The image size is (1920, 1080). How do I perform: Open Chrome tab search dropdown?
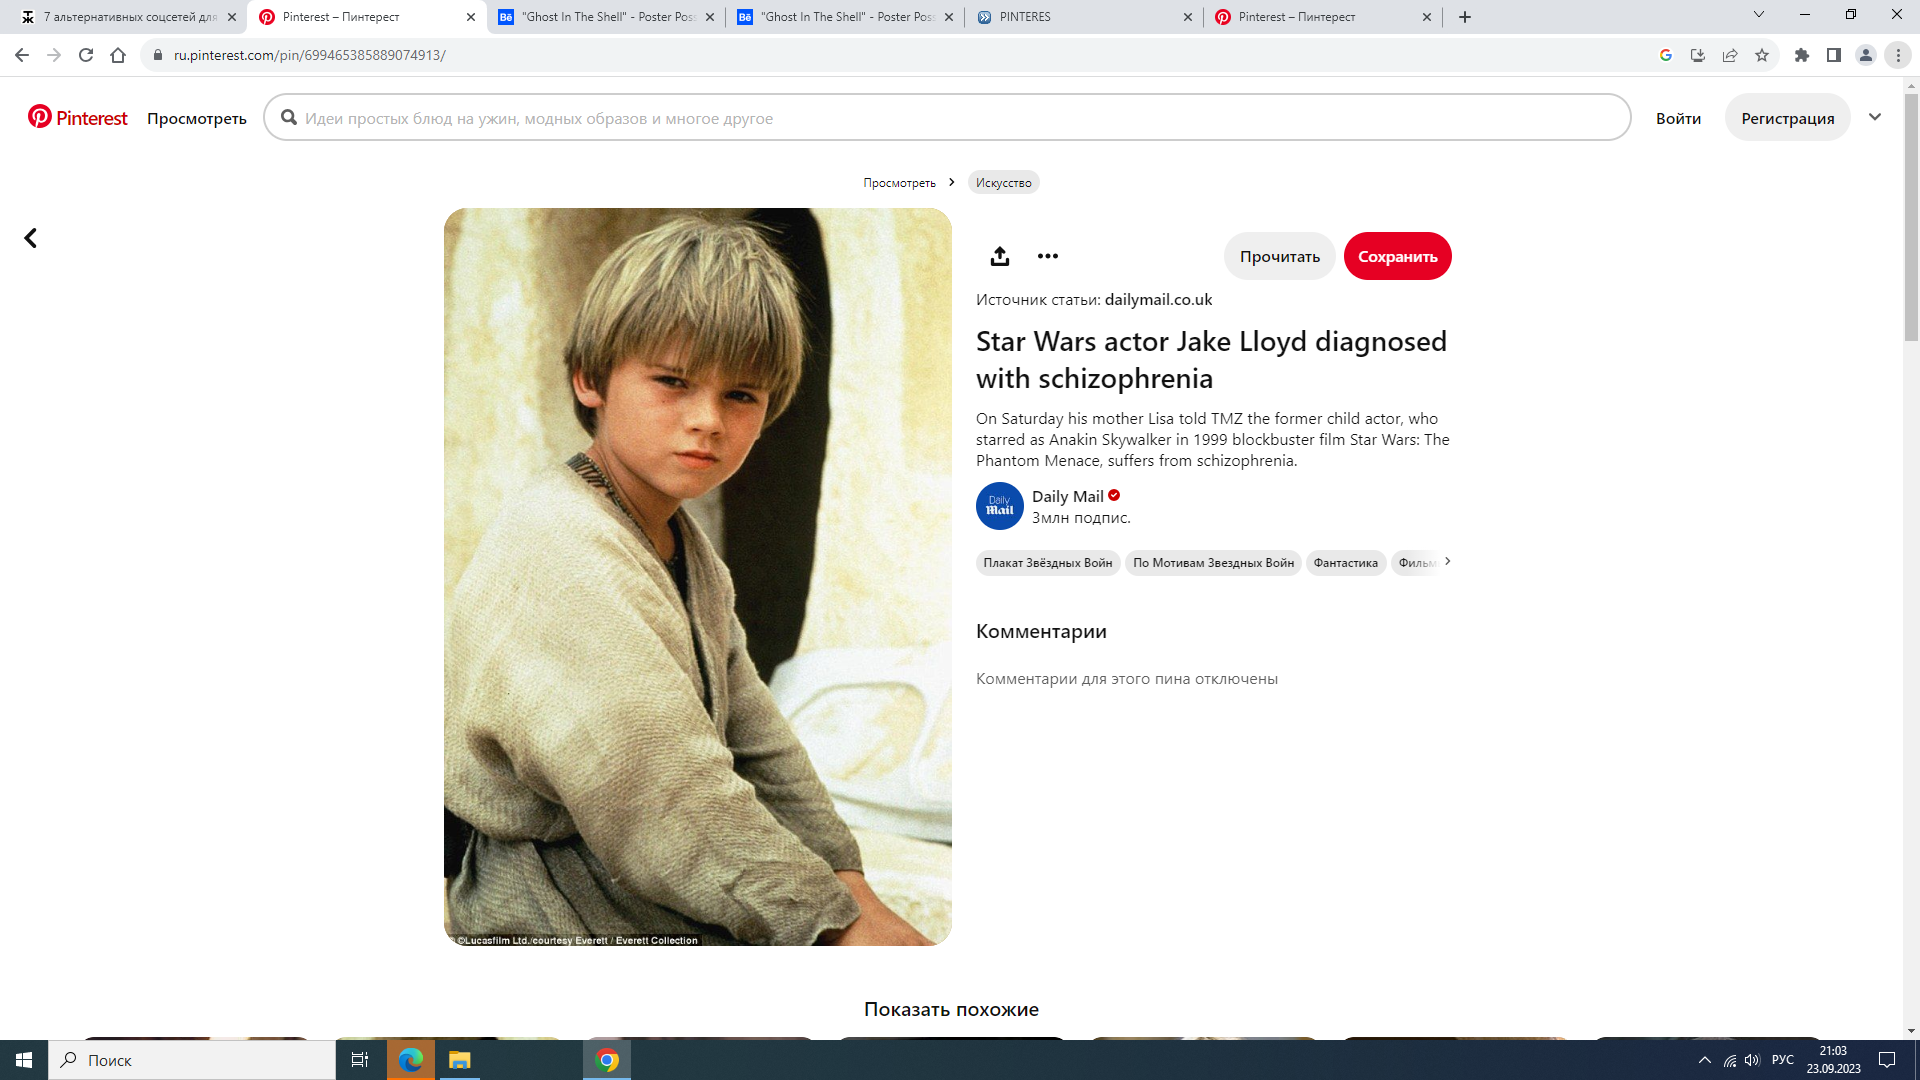pos(1759,15)
